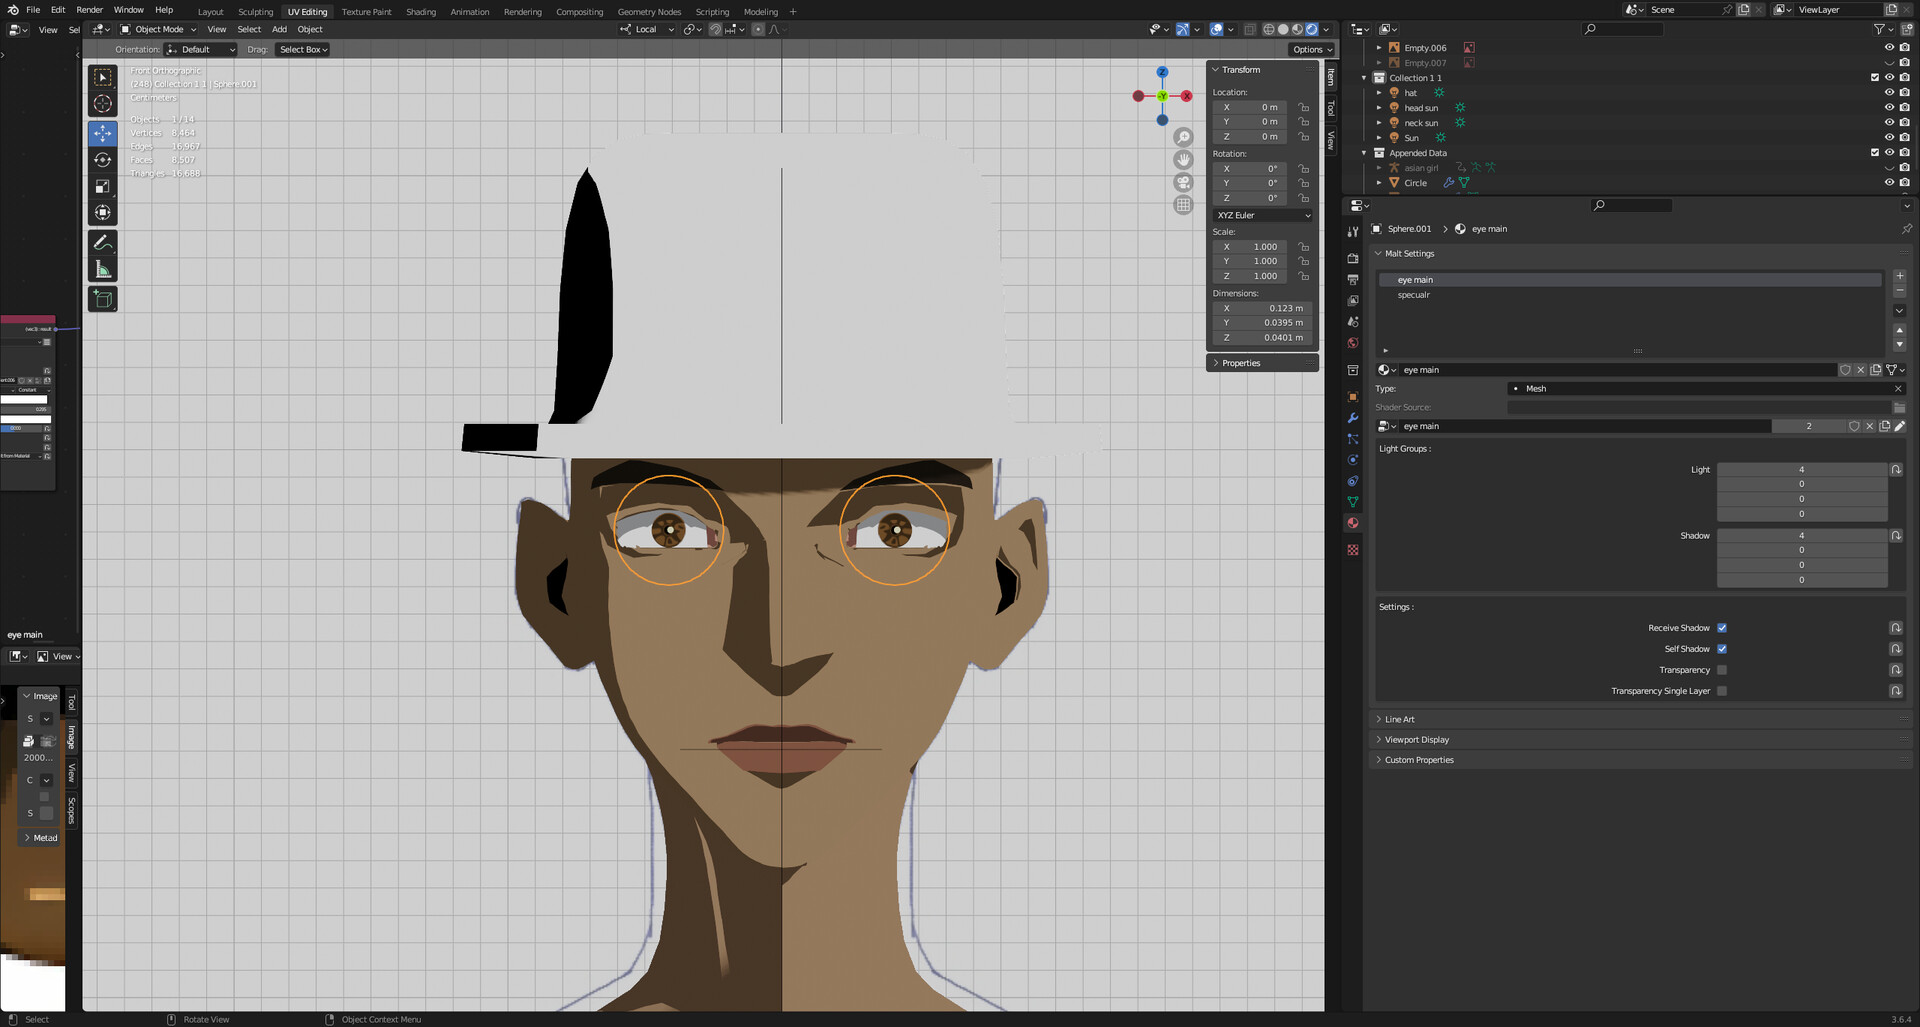This screenshot has width=1920, height=1027.
Task: Choose the Measure tool
Action: (x=103, y=269)
